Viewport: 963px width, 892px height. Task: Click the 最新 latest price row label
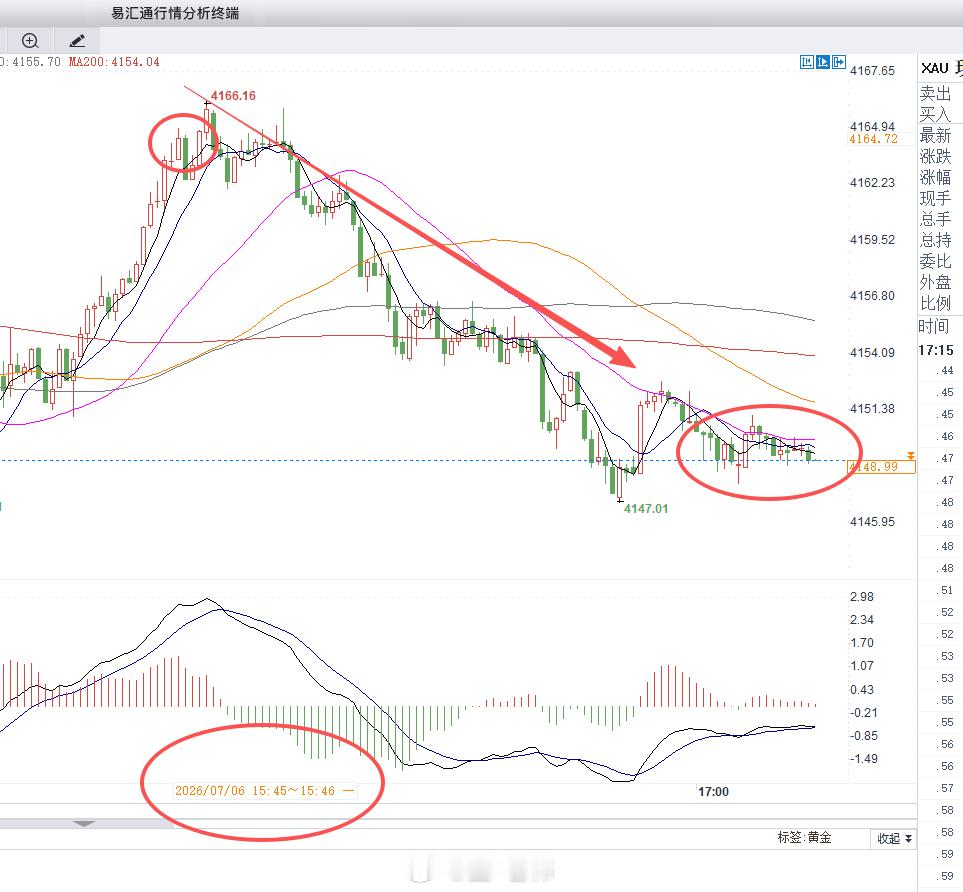935,135
